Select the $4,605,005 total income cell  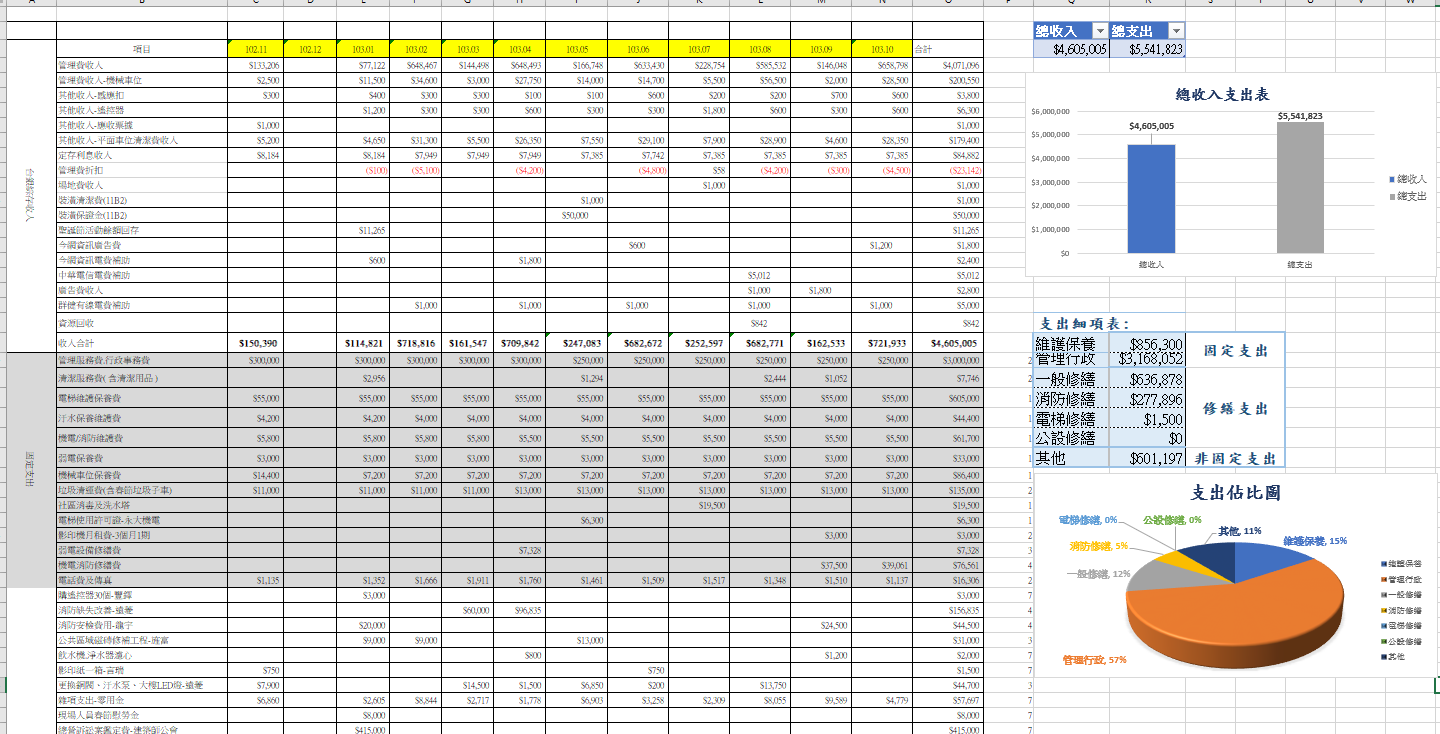1070,48
